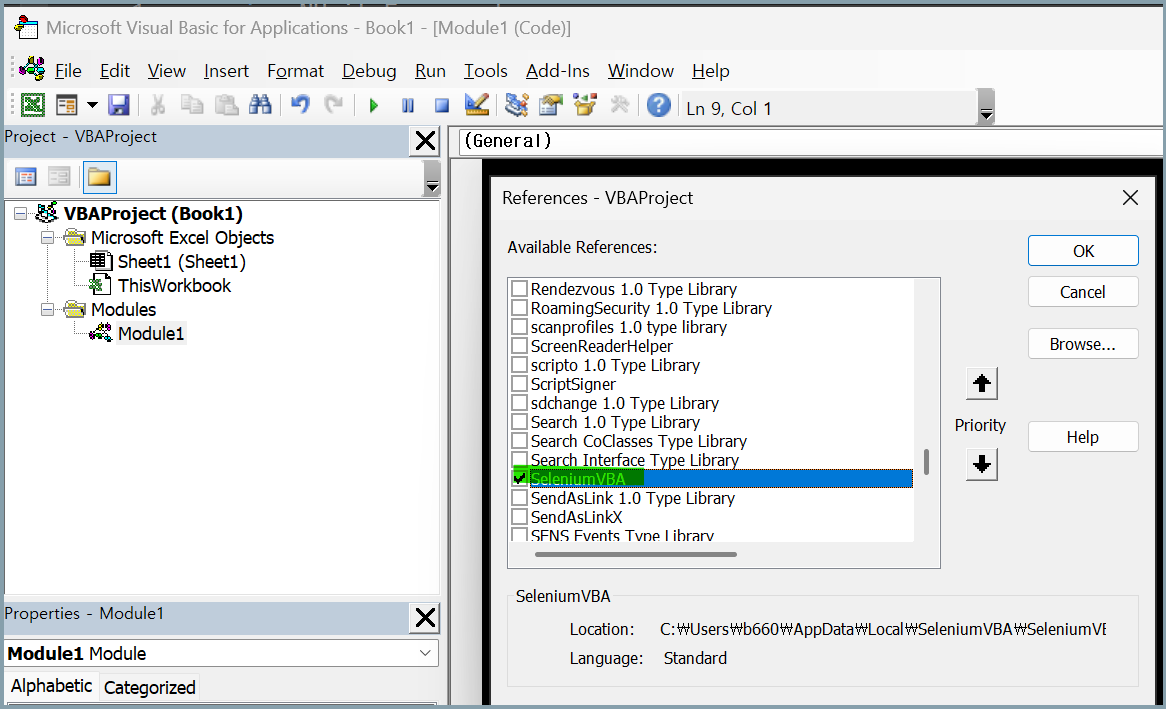Save the workbook with floppy disk icon

119,105
